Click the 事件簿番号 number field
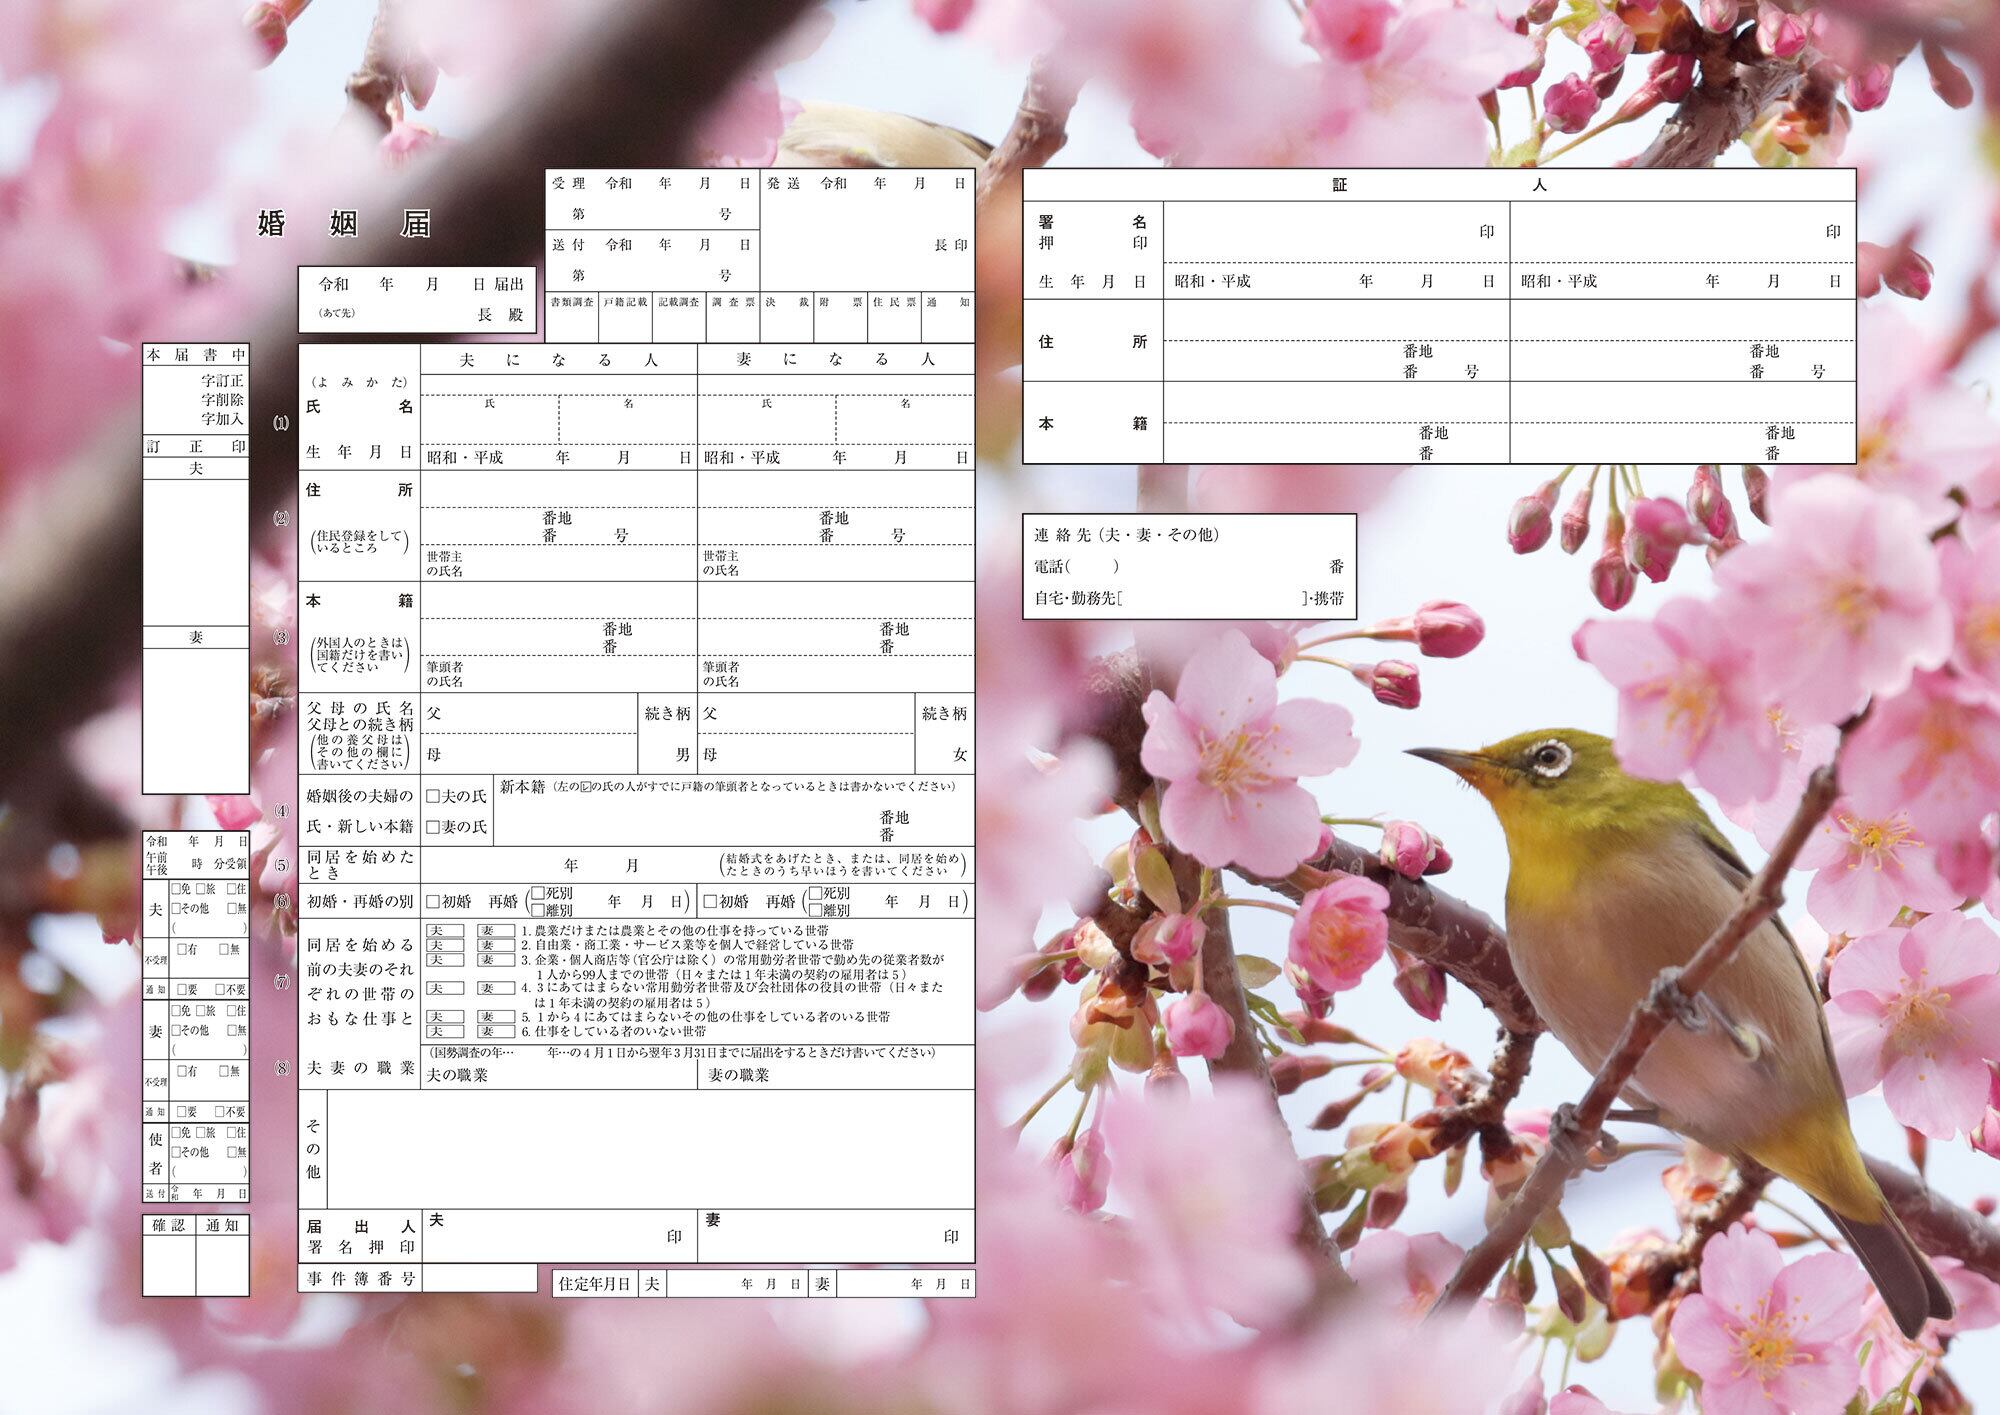 click(479, 1279)
